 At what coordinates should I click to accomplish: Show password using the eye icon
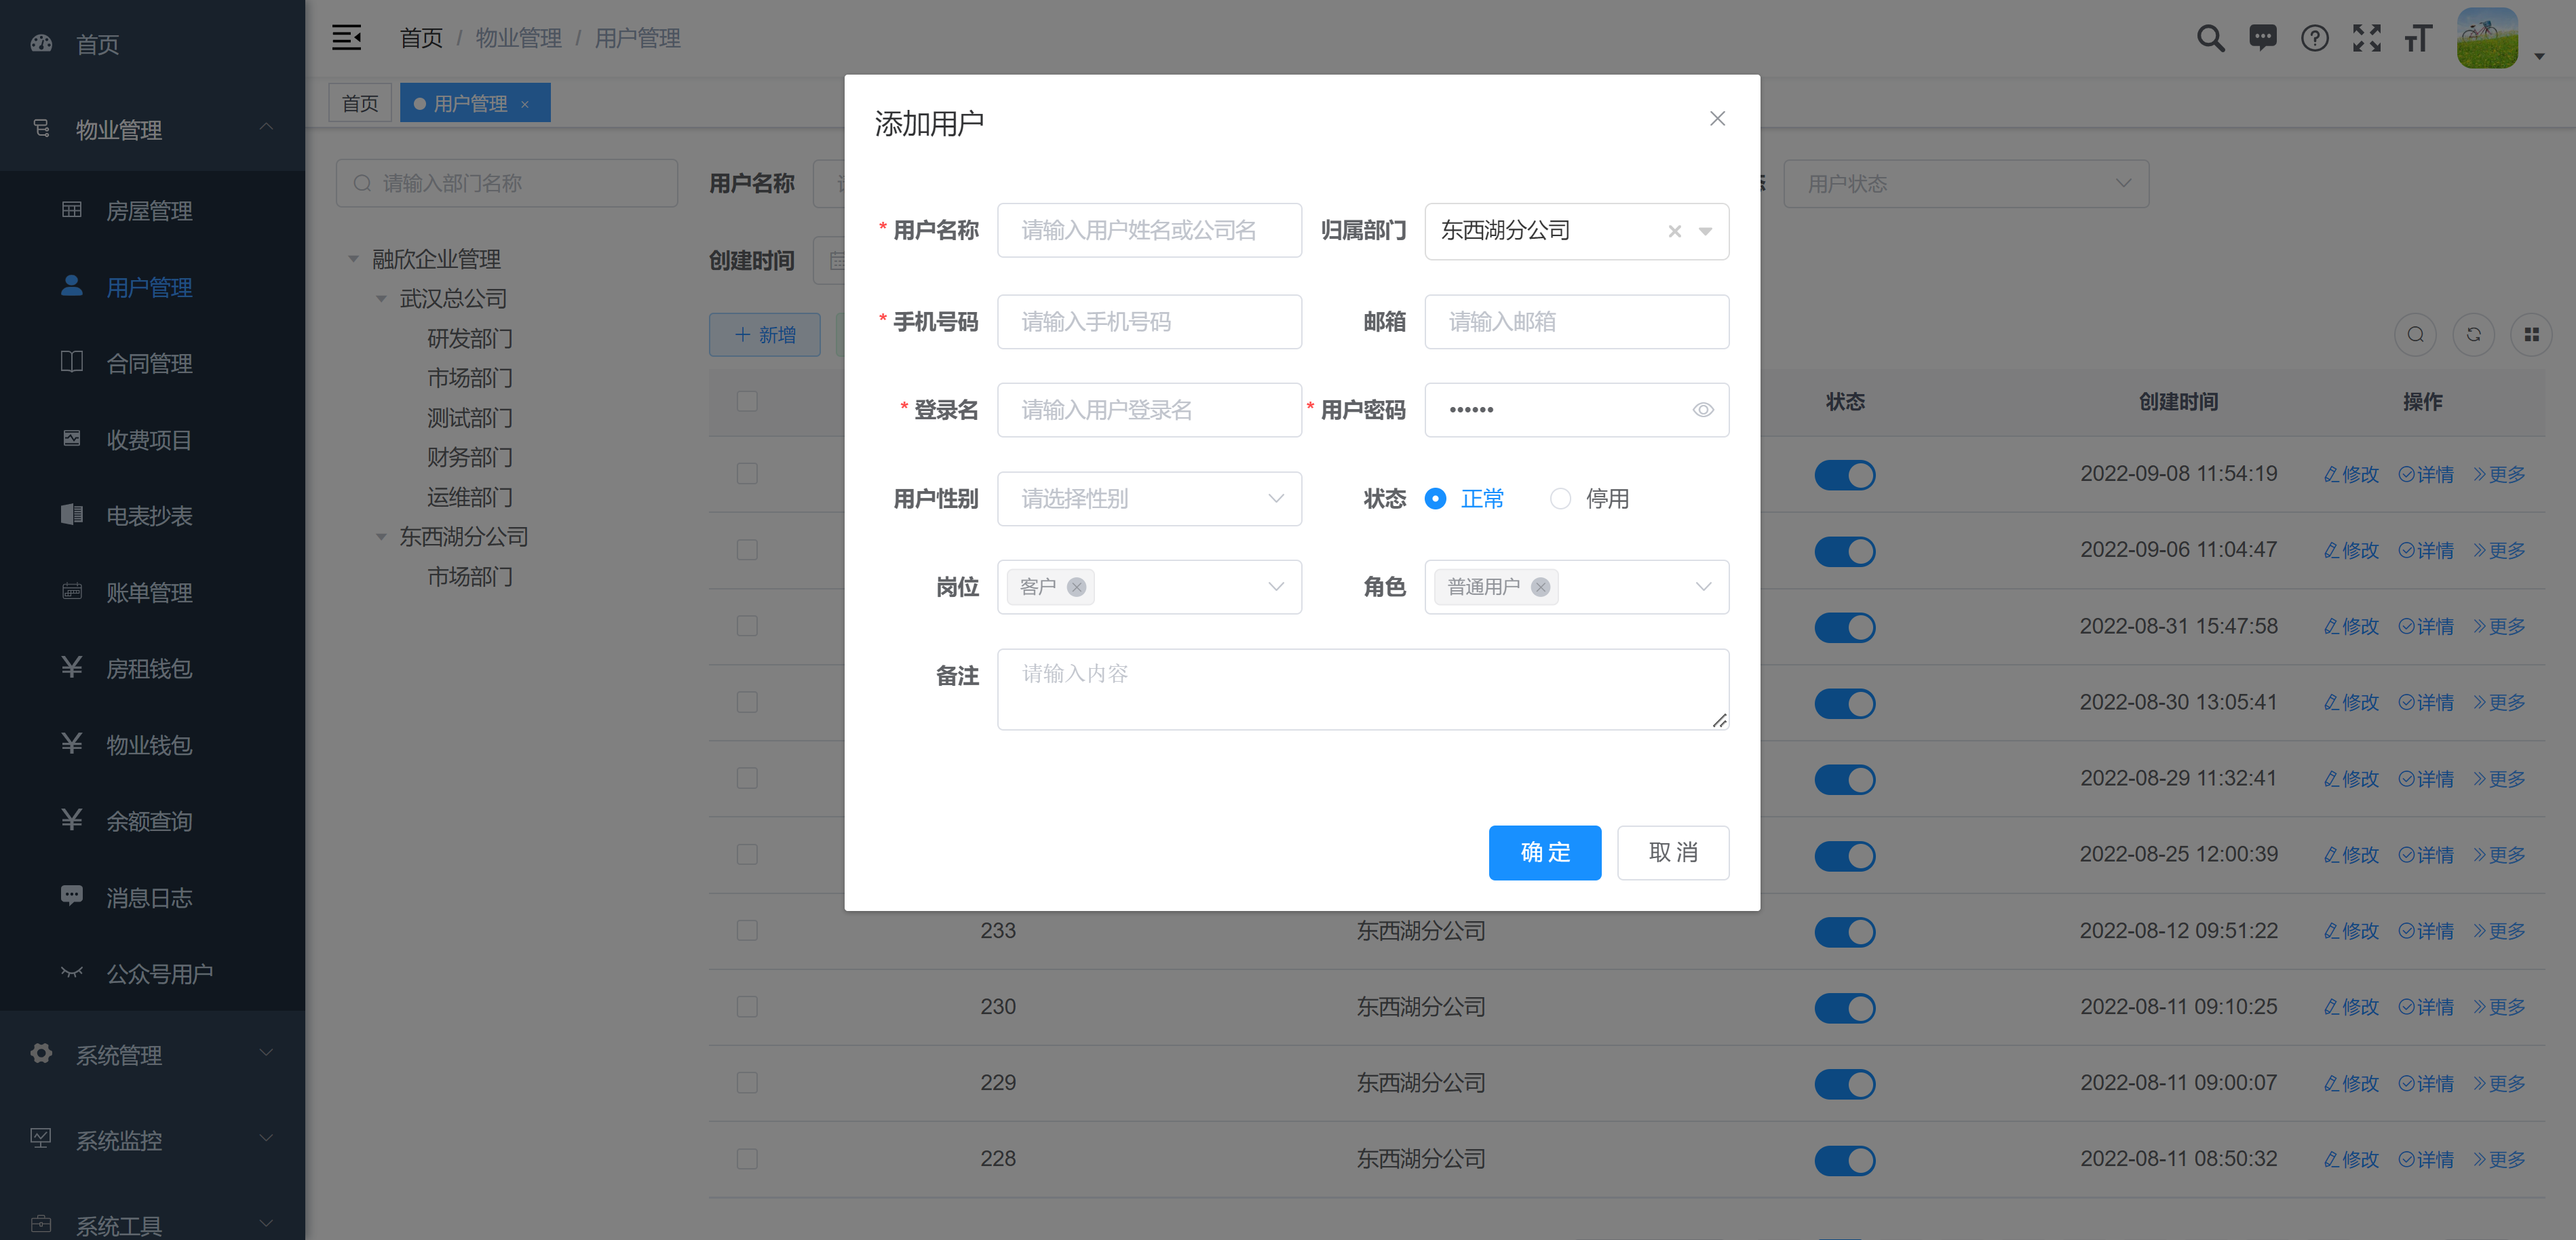pyautogui.click(x=1703, y=410)
